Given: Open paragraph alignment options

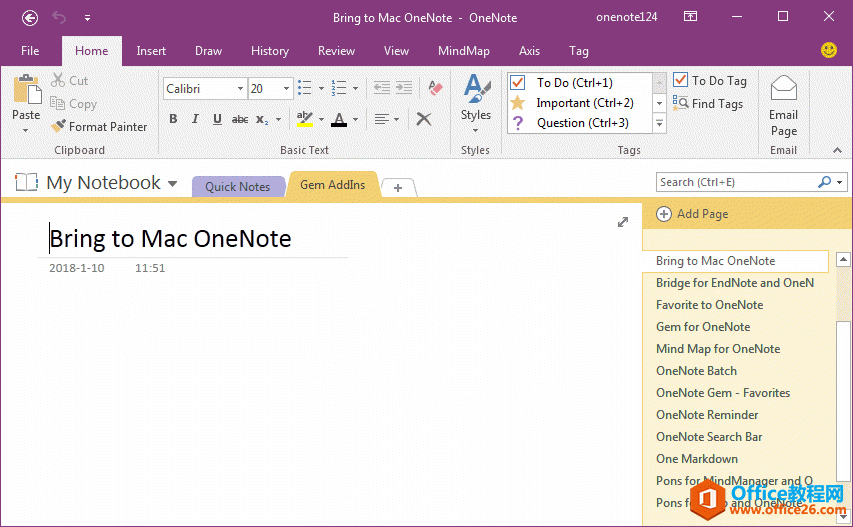Looking at the screenshot, I should [387, 119].
